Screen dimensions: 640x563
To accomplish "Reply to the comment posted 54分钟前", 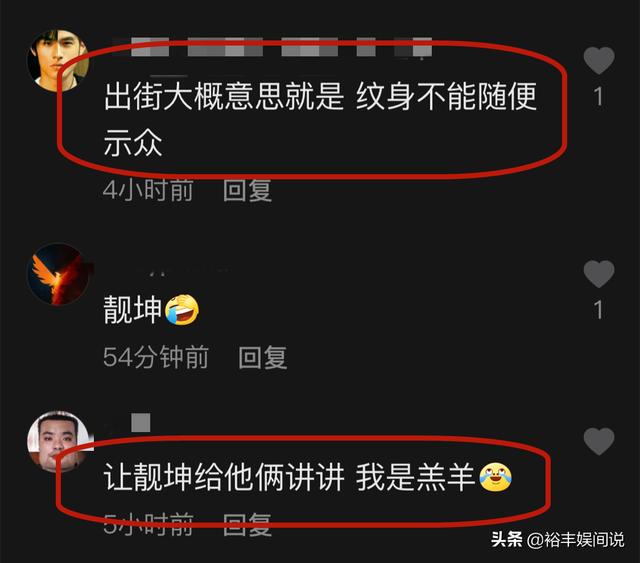I will click(262, 358).
